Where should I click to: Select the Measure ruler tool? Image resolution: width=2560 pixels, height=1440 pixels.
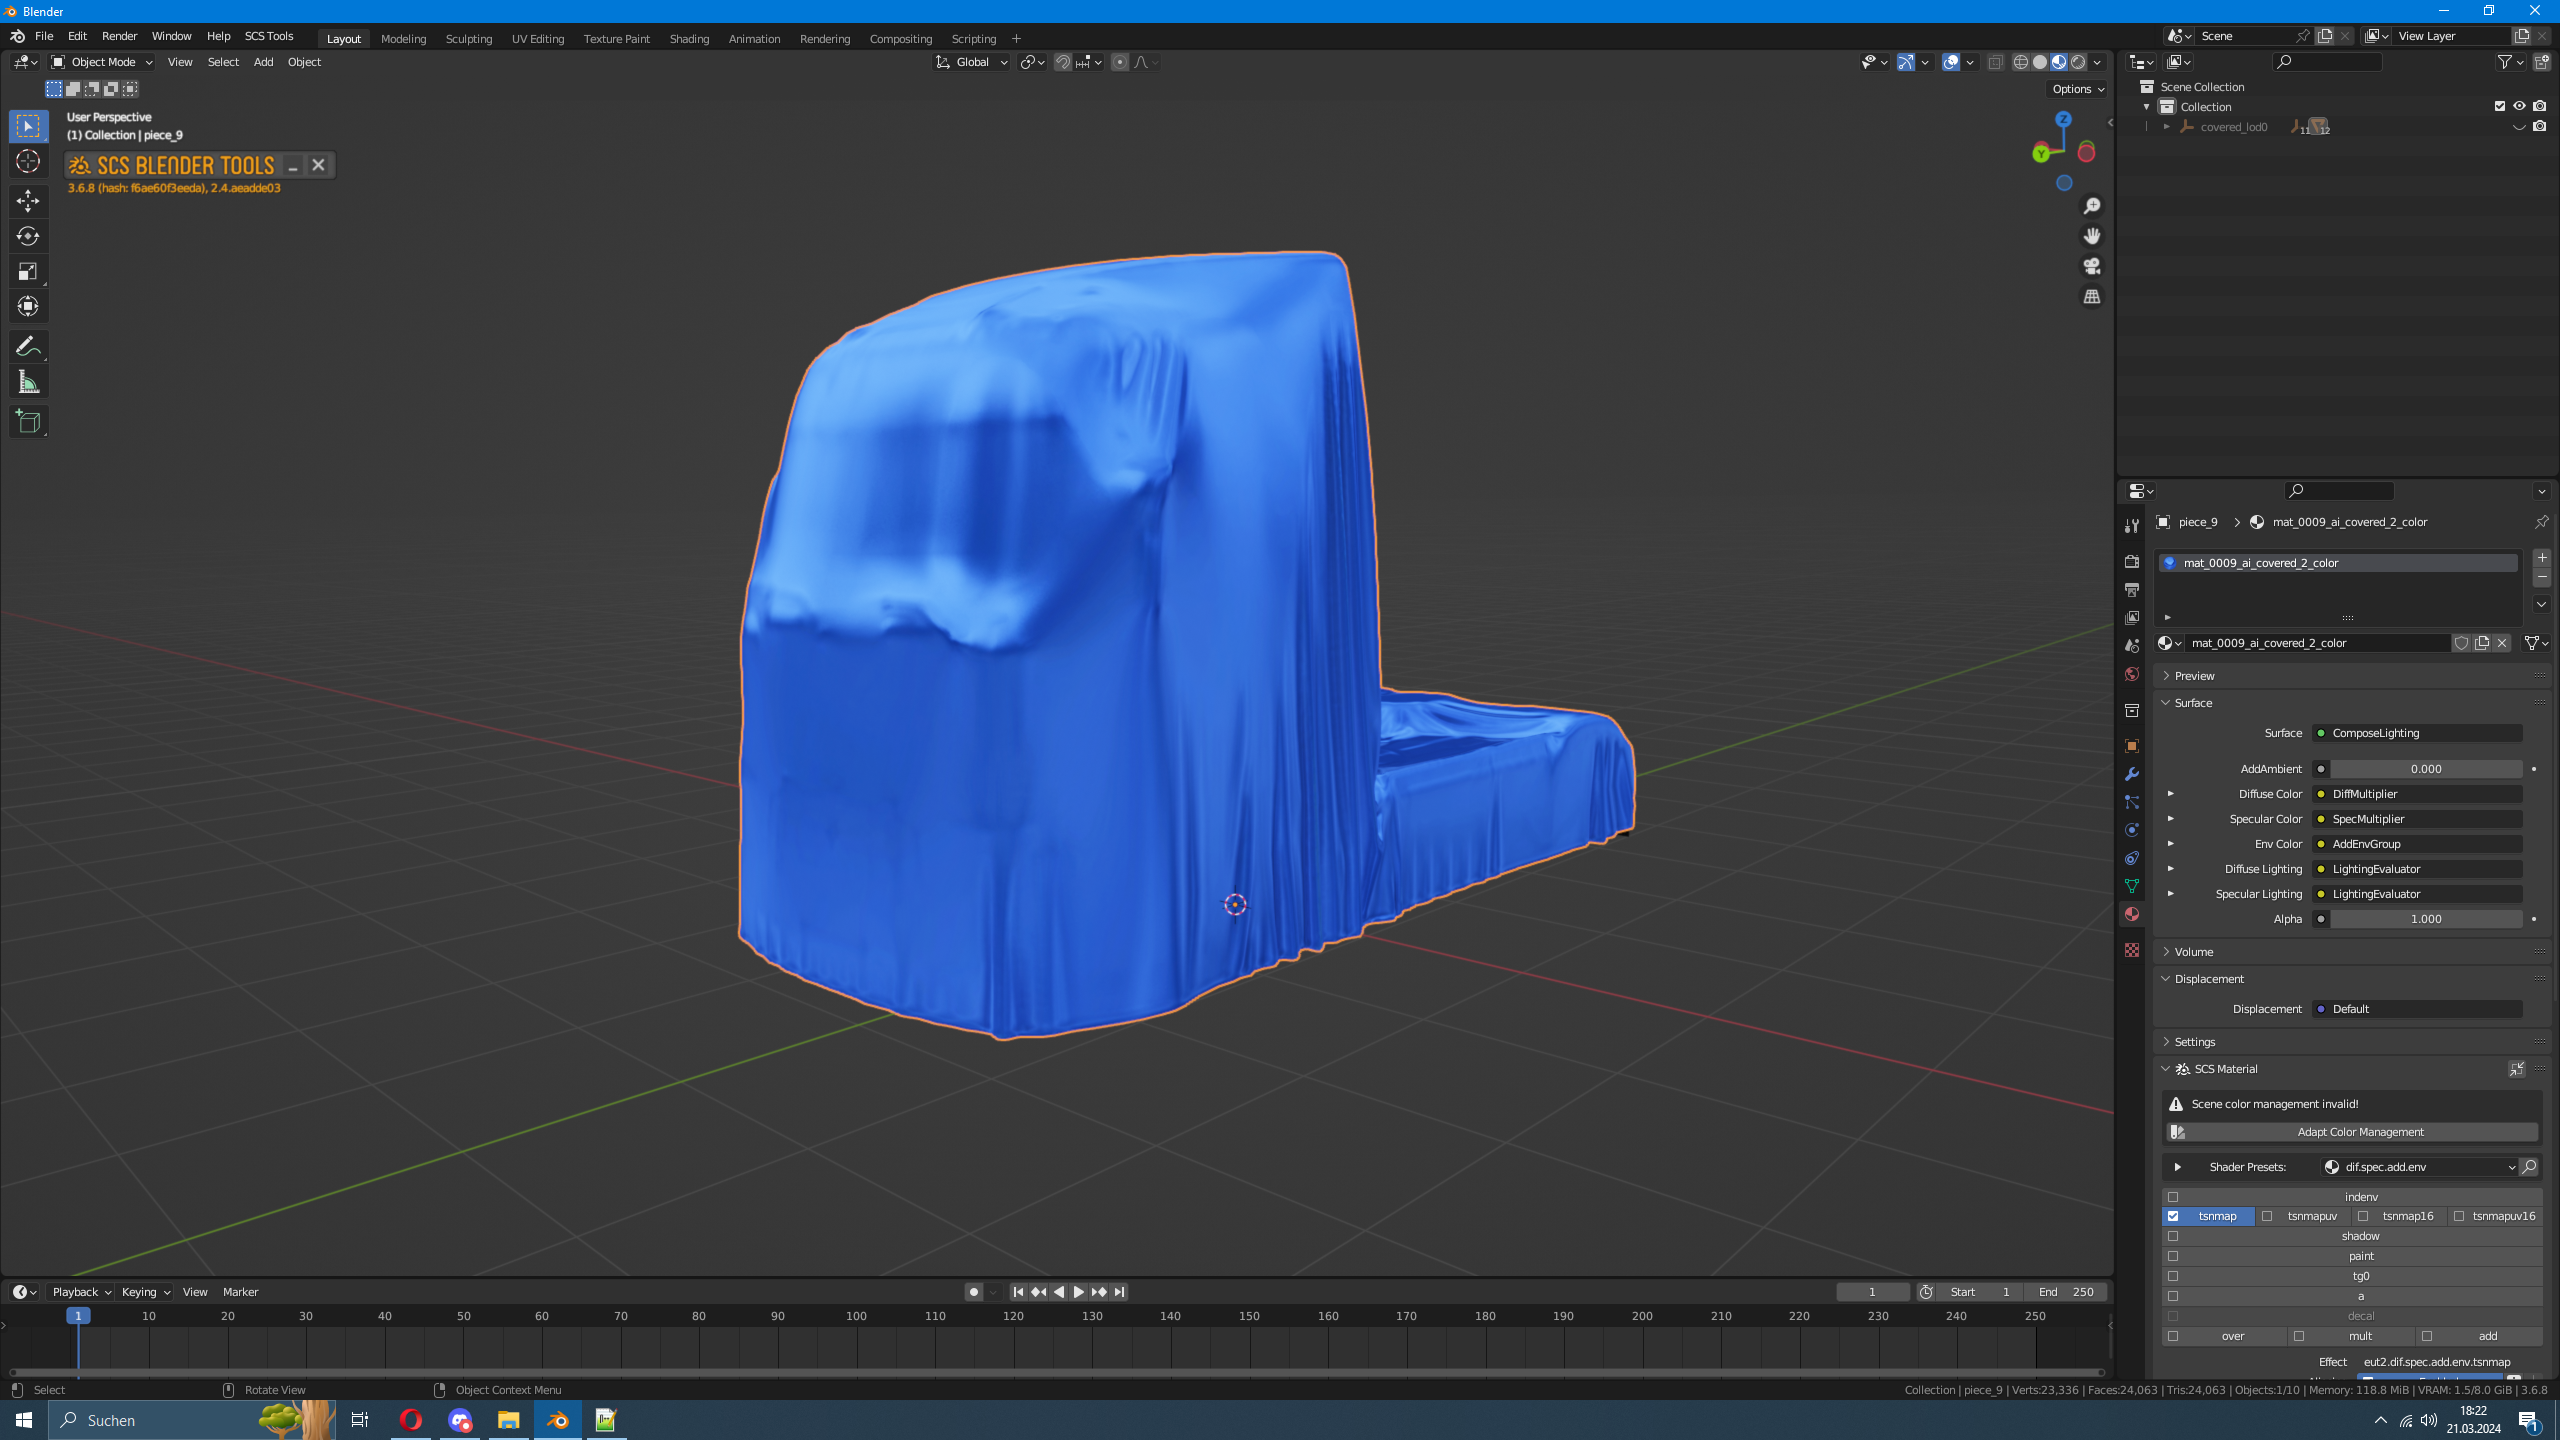(x=28, y=382)
